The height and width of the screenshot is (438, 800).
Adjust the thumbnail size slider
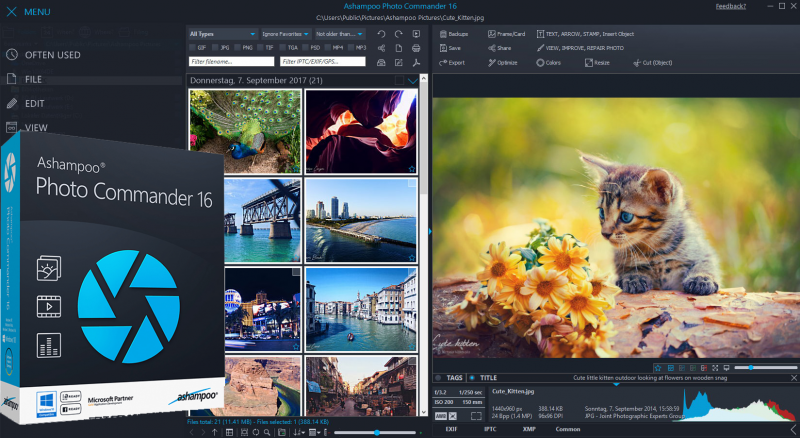[376, 432]
